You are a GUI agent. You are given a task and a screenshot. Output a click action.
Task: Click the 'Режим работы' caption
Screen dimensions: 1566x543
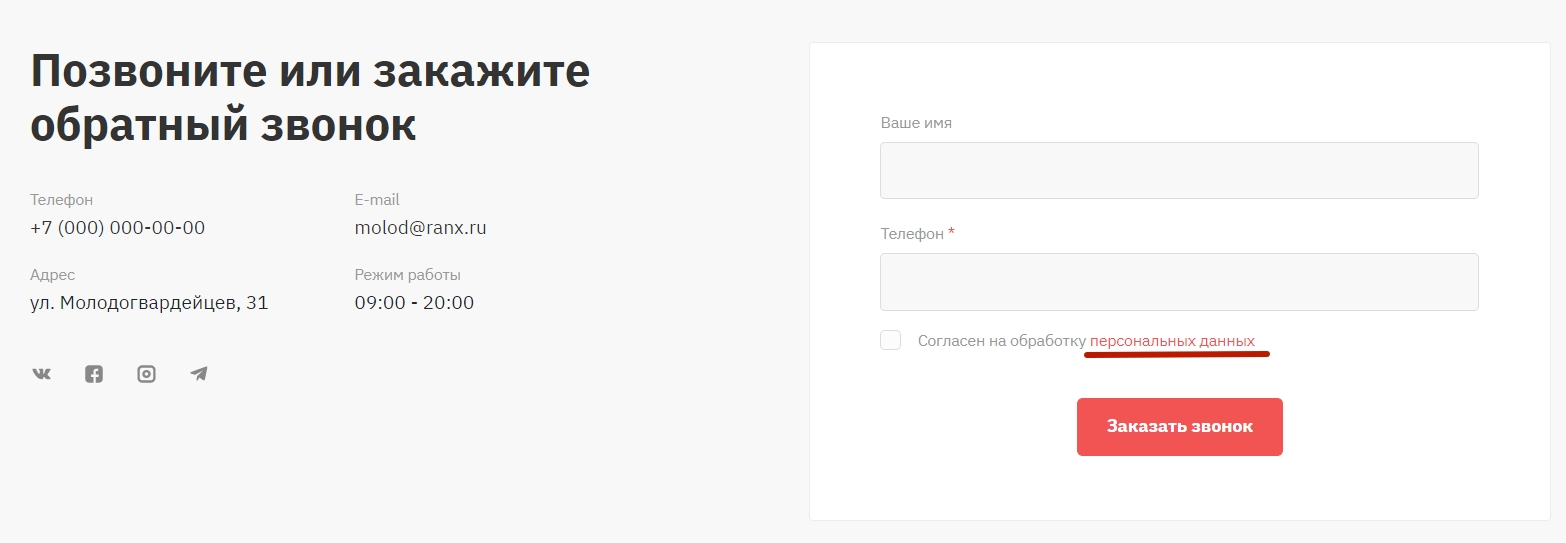(x=408, y=275)
